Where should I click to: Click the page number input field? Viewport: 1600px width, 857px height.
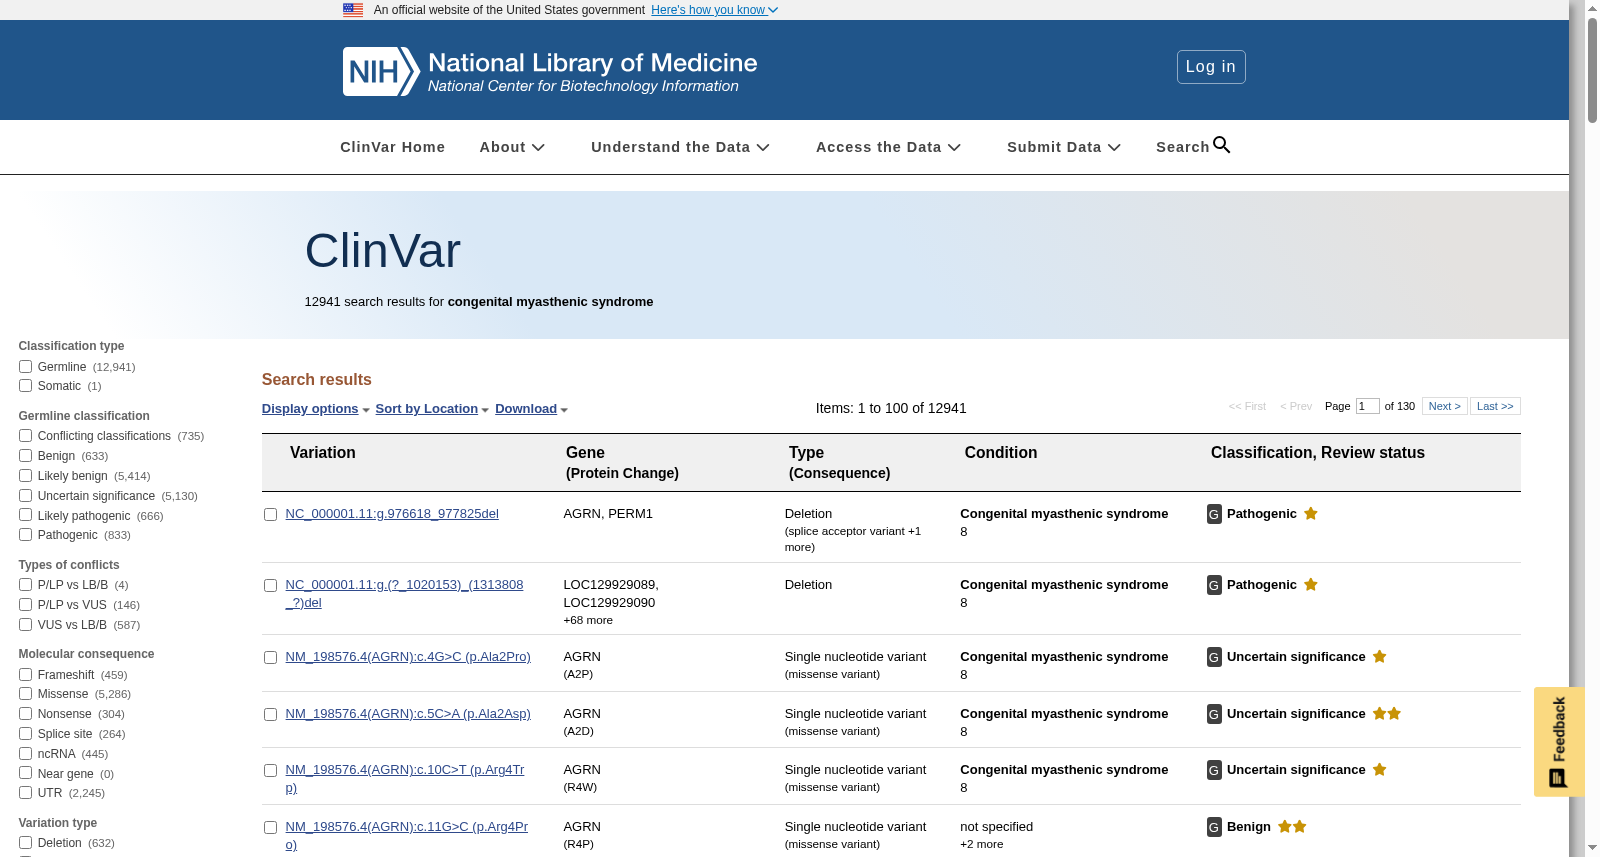coord(1367,406)
